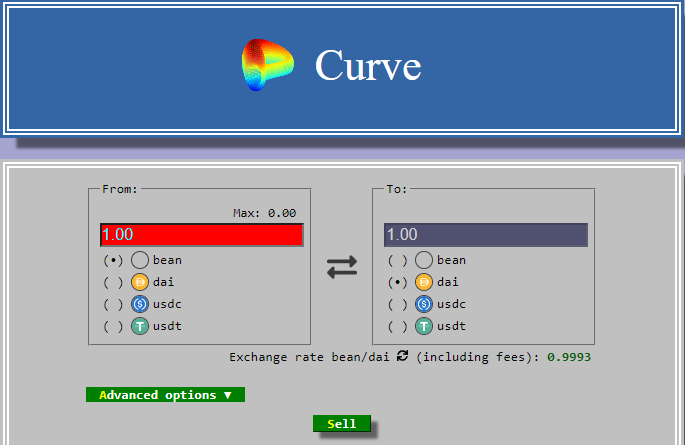Click the usdt label in To panel
This screenshot has height=445, width=685.
point(451,326)
